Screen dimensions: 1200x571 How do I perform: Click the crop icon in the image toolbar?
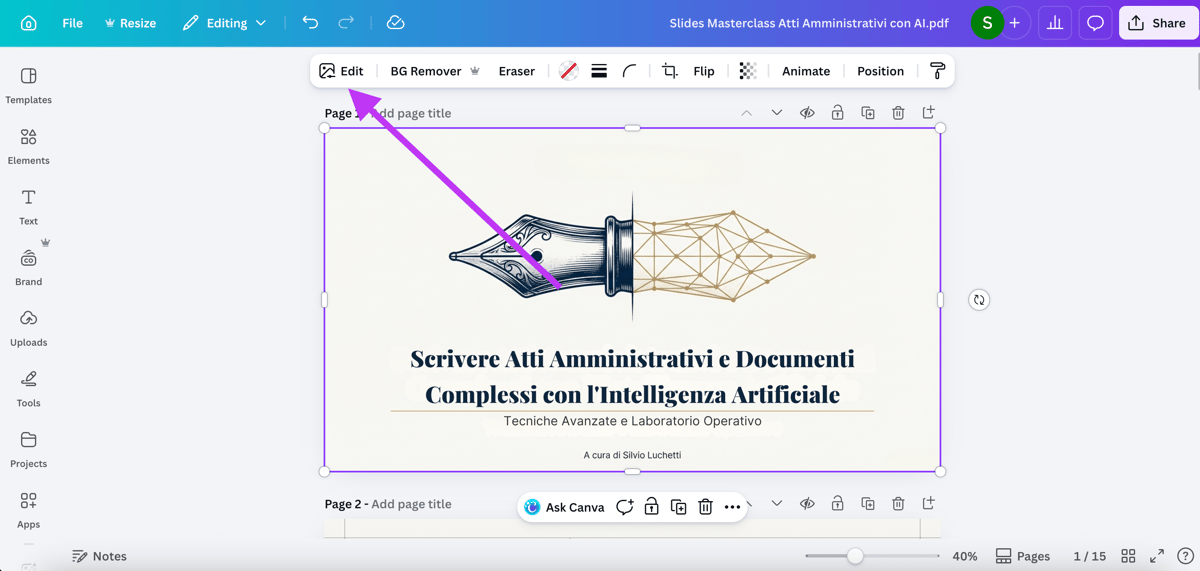(x=670, y=71)
